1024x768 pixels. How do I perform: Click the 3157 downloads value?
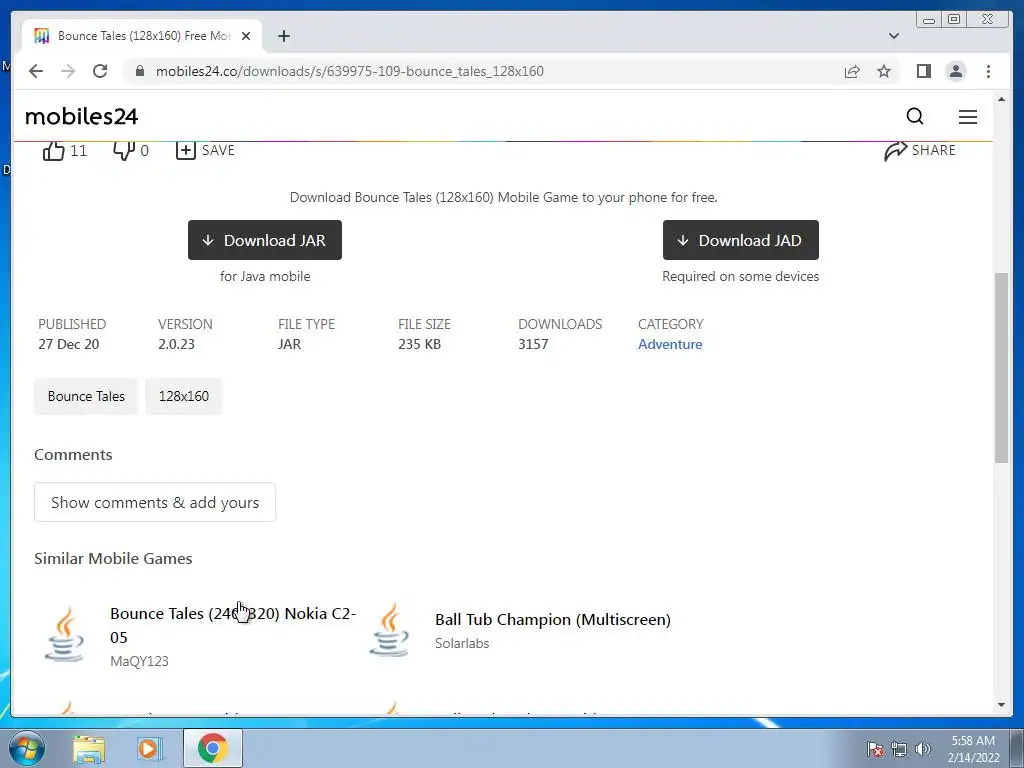click(533, 344)
